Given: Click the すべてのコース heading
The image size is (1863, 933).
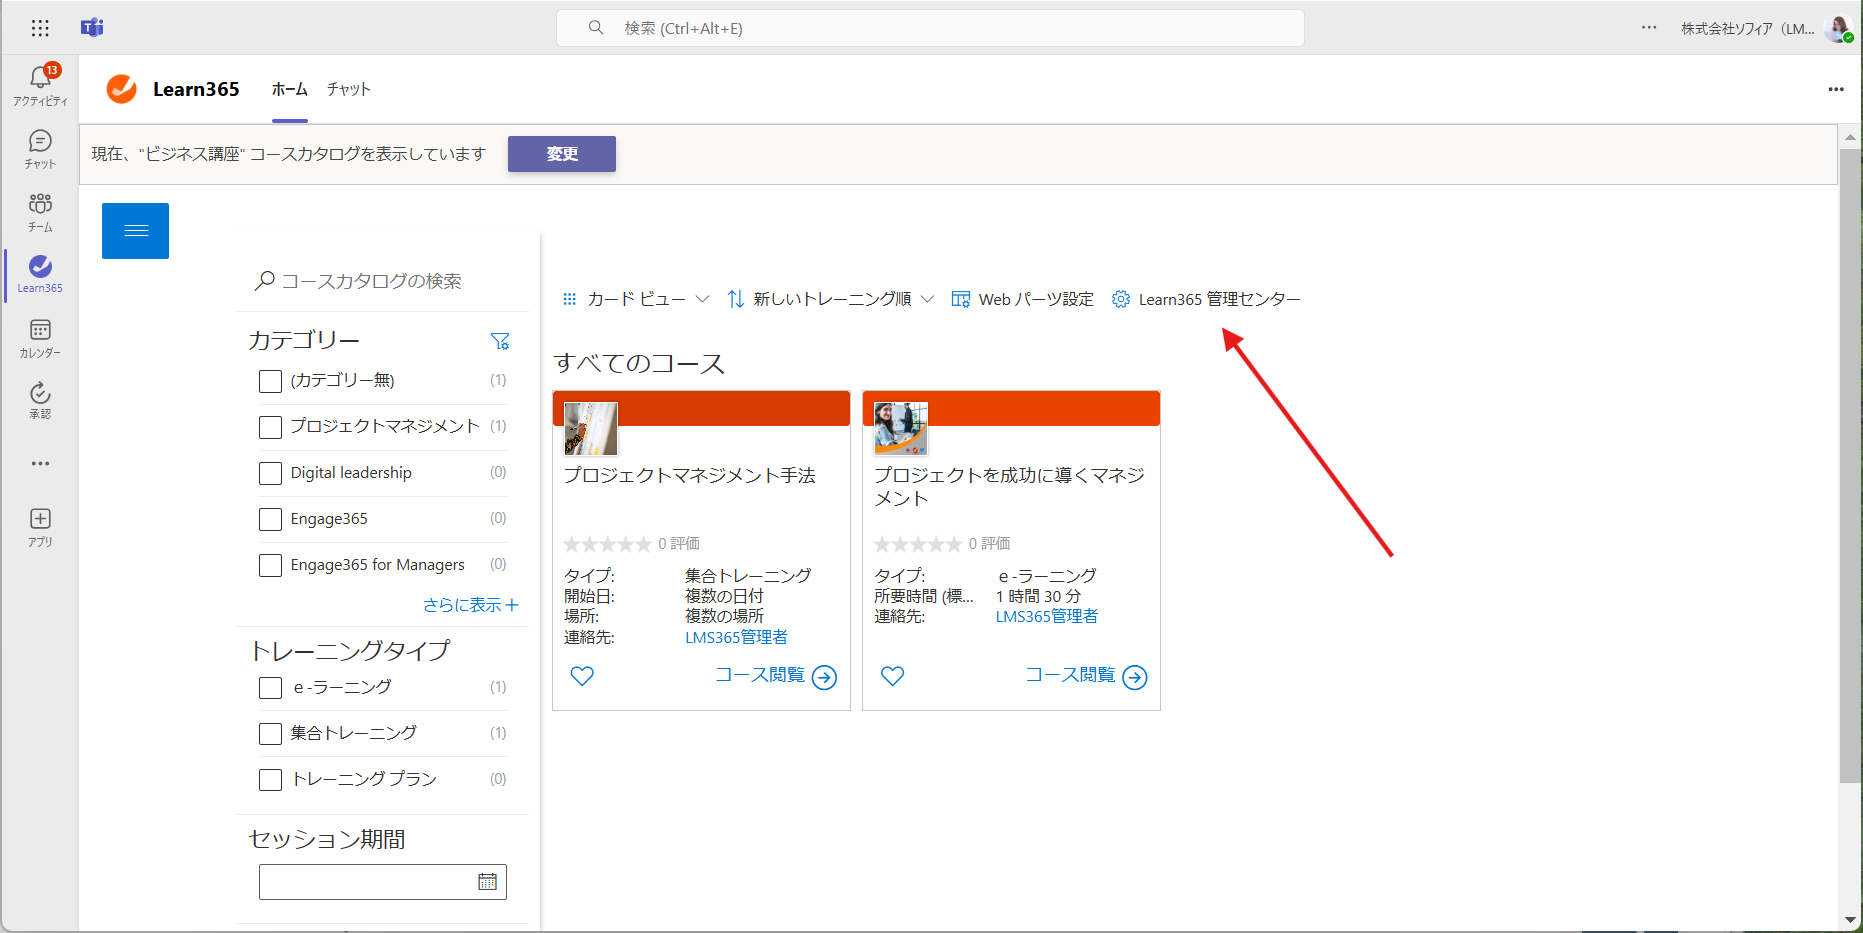Looking at the screenshot, I should (639, 363).
